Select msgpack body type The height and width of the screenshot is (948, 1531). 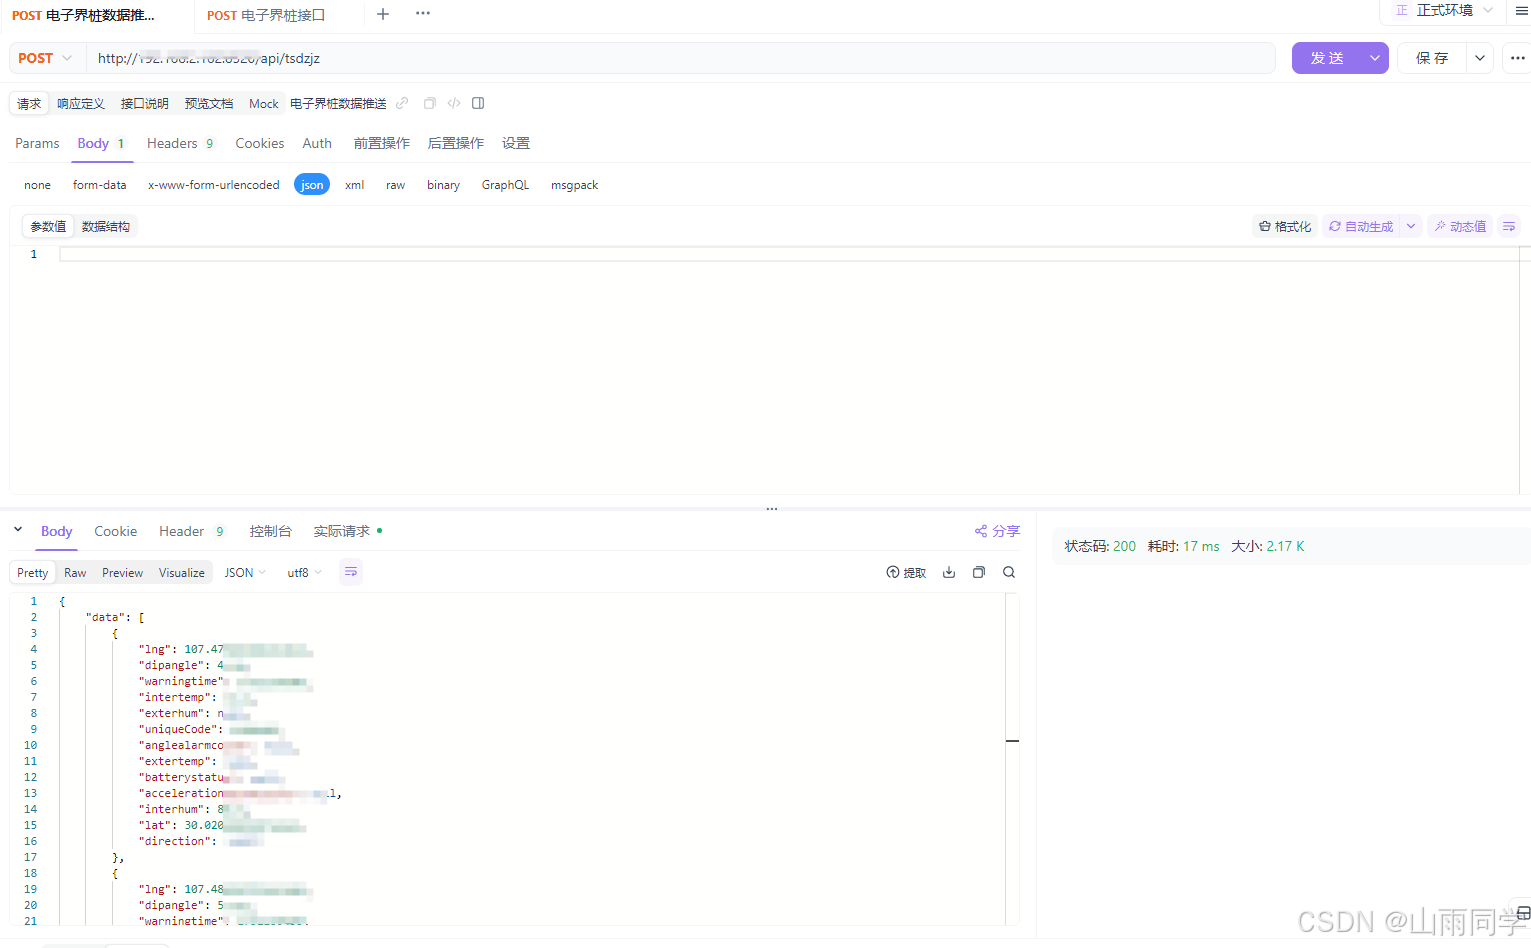click(x=574, y=185)
